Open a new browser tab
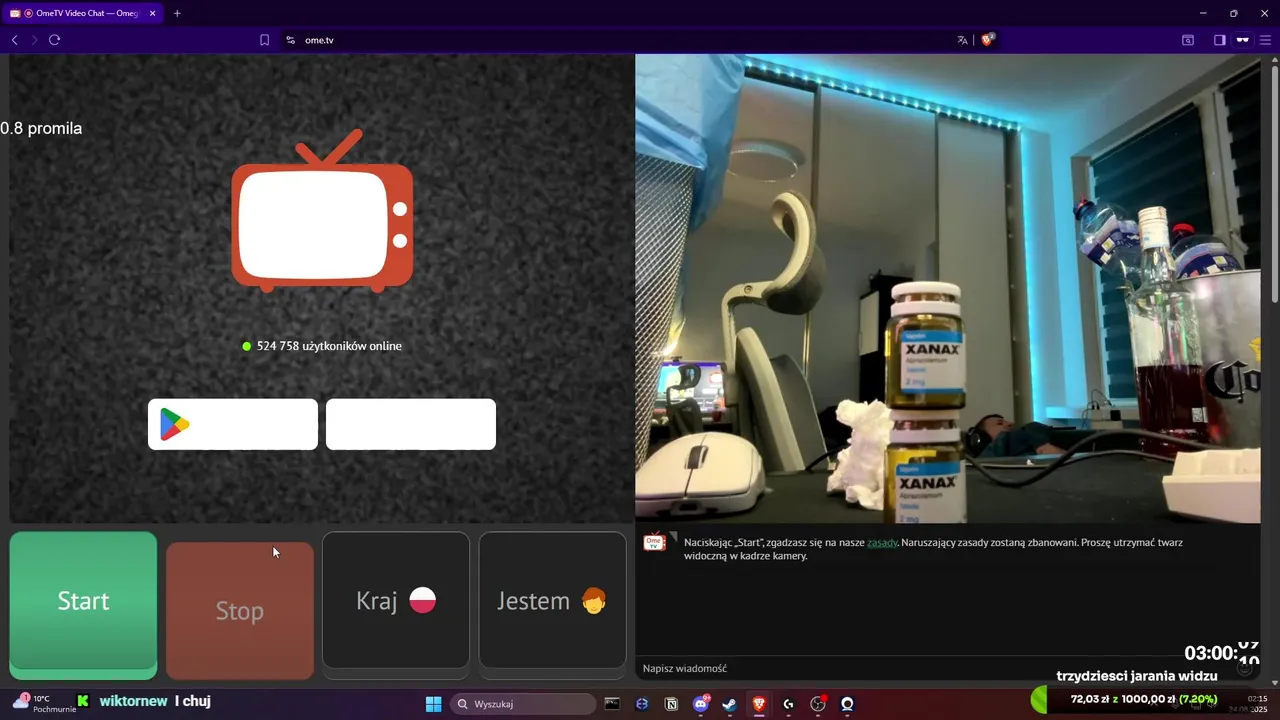The height and width of the screenshot is (720, 1280). (177, 13)
